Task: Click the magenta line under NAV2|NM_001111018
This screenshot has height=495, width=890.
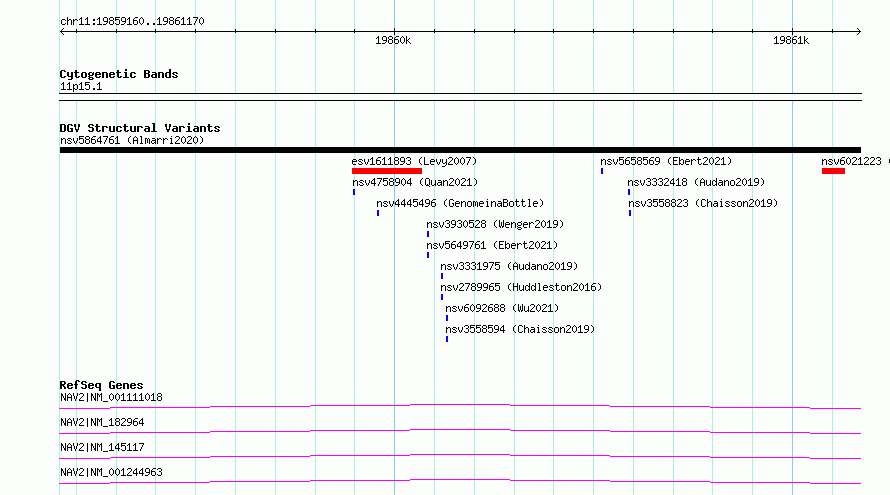Action: tap(460, 406)
